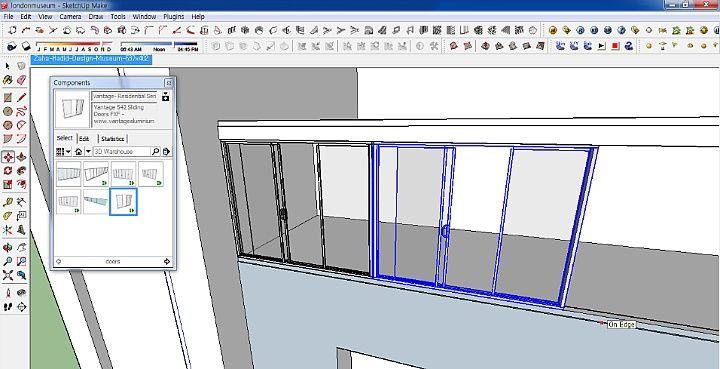The width and height of the screenshot is (720, 369).
Task: Pick the Section Plane tool
Action: coord(21,307)
